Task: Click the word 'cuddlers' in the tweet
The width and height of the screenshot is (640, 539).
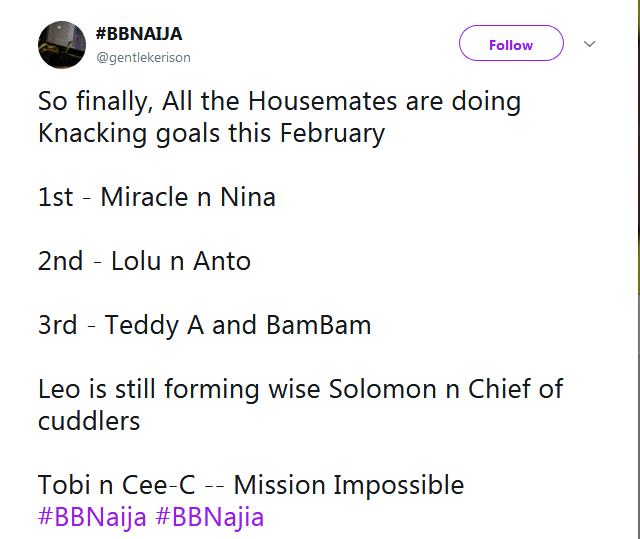Action: click(89, 421)
